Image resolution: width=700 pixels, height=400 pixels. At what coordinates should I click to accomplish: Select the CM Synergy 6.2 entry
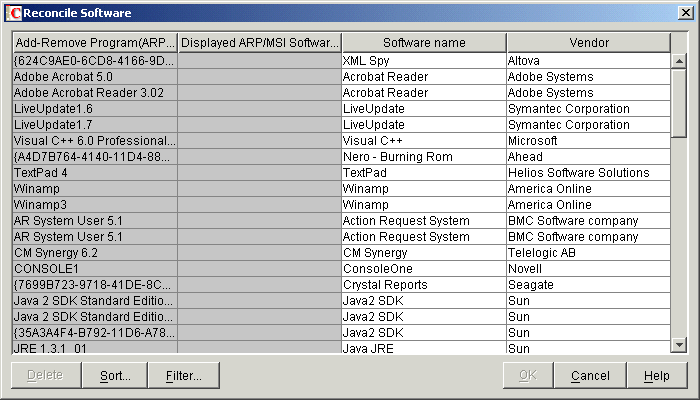pos(95,253)
